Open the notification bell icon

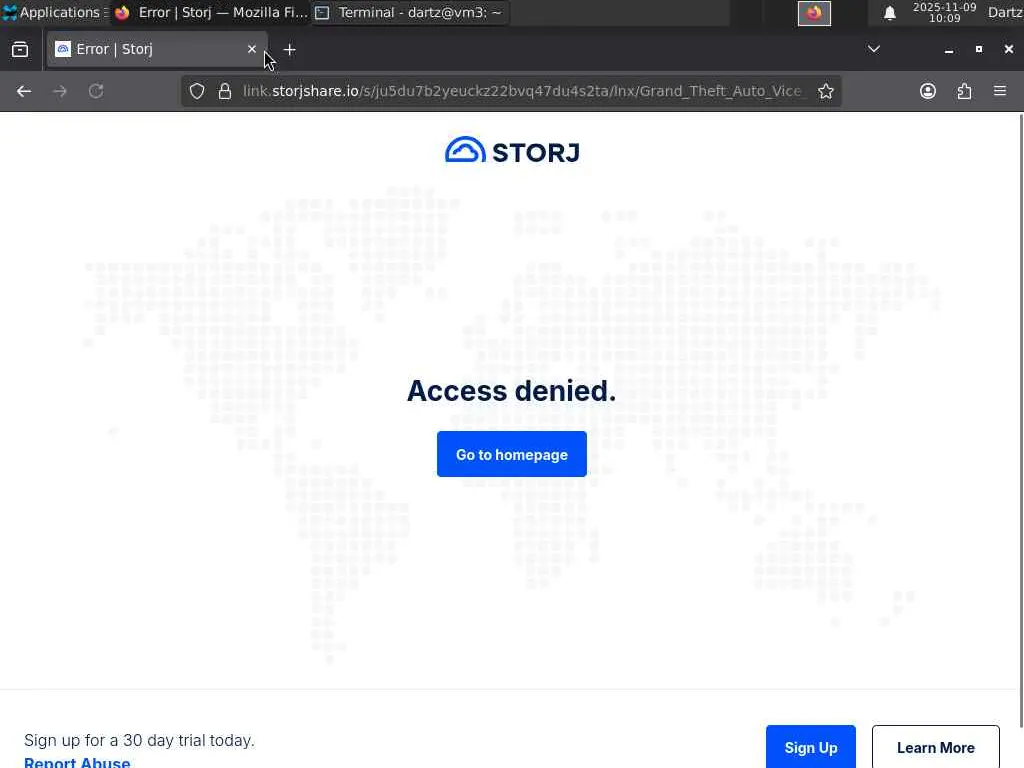click(889, 13)
